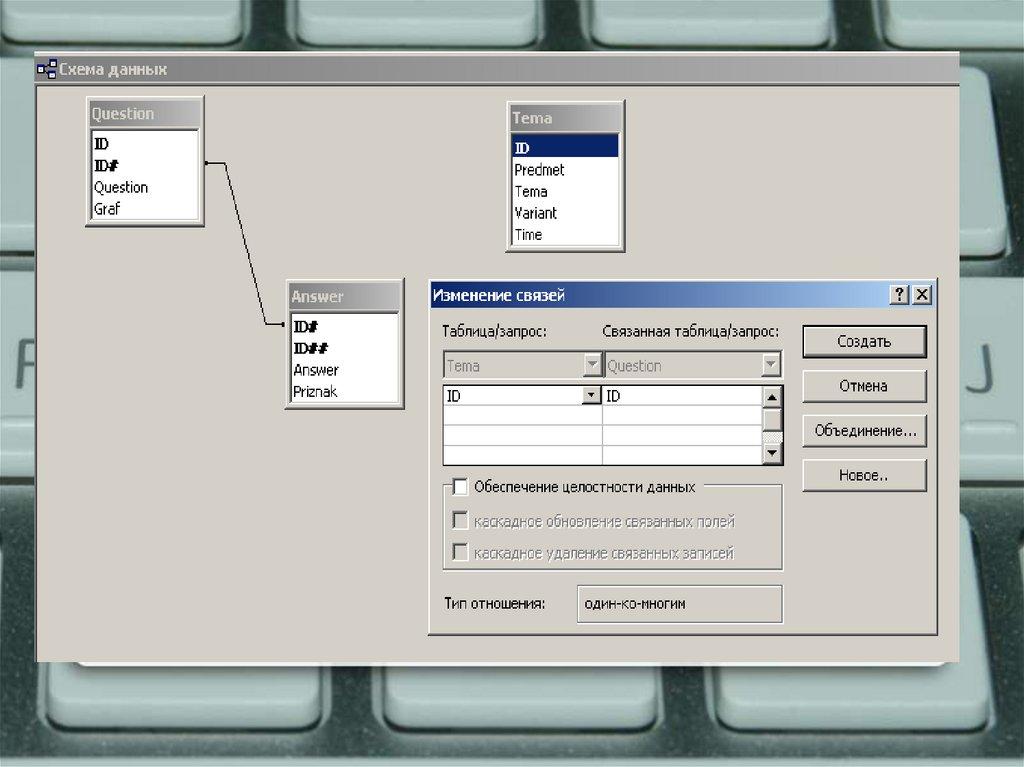
Task: Click the Новое.. button
Action: pyautogui.click(x=864, y=476)
